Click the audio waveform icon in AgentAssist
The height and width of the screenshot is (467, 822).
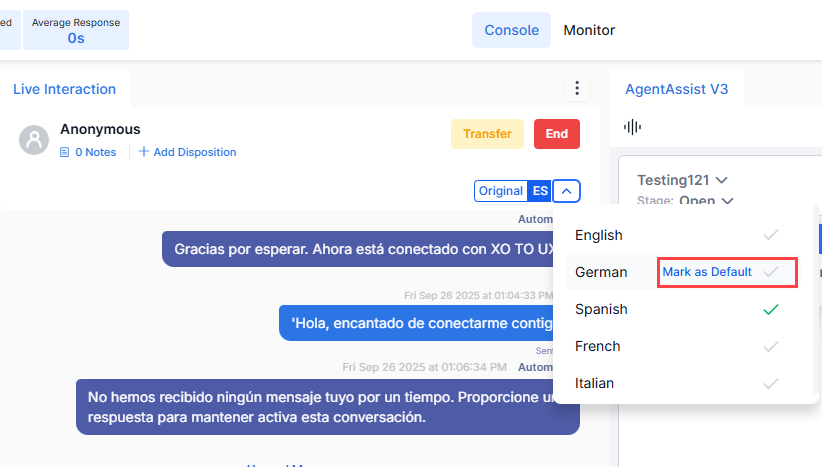coord(632,127)
